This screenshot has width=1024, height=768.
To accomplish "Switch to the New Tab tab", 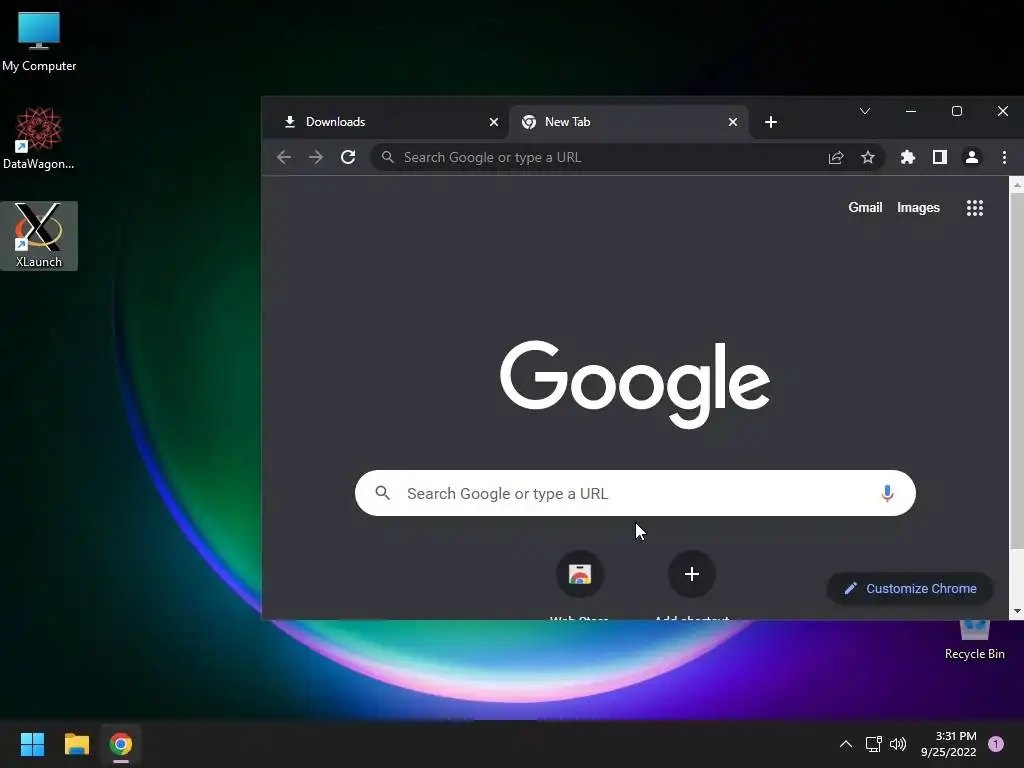I will click(x=628, y=122).
